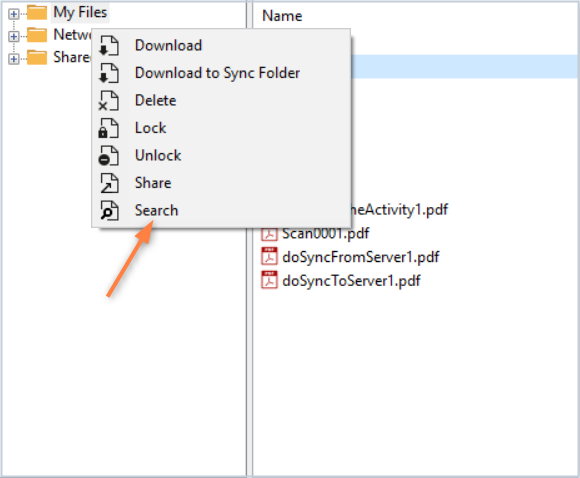Click the Delete file icon
580x478 pixels.
click(x=109, y=101)
